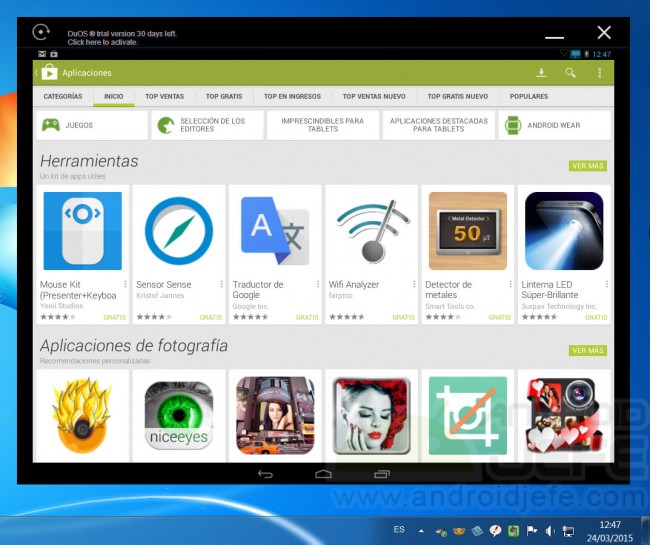Open the Wifi Analyzer icon

pos(372,231)
